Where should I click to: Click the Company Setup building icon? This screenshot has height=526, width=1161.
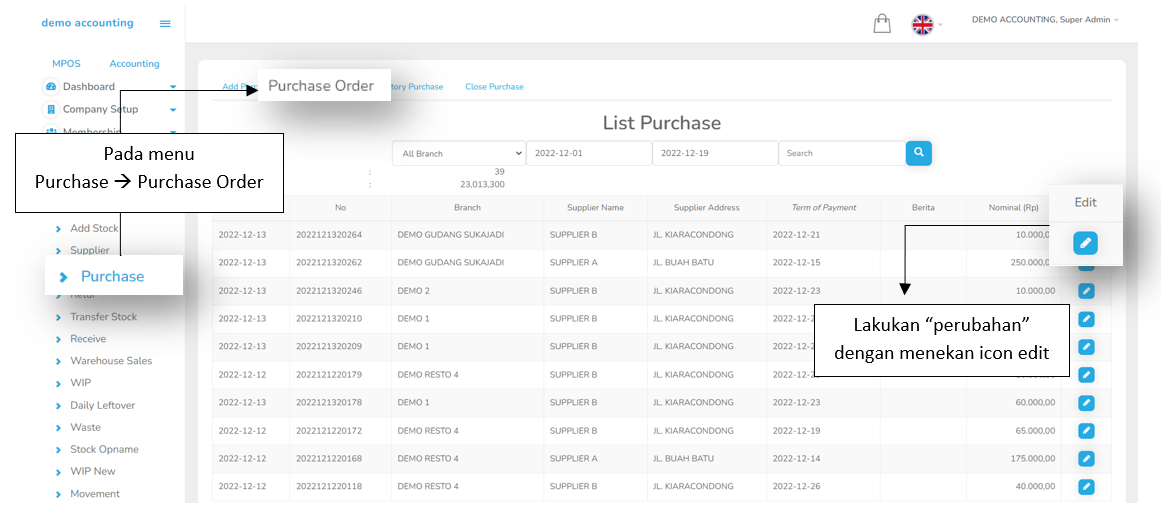coord(51,109)
